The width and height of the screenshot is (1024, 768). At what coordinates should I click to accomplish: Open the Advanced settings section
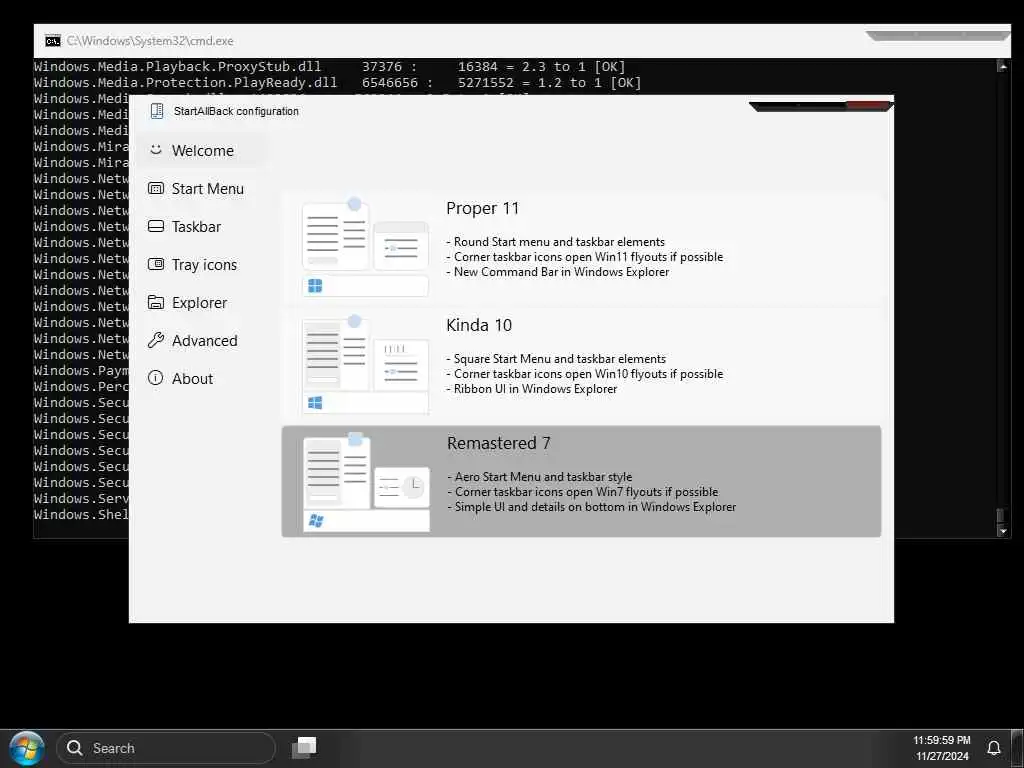[x=201, y=340]
